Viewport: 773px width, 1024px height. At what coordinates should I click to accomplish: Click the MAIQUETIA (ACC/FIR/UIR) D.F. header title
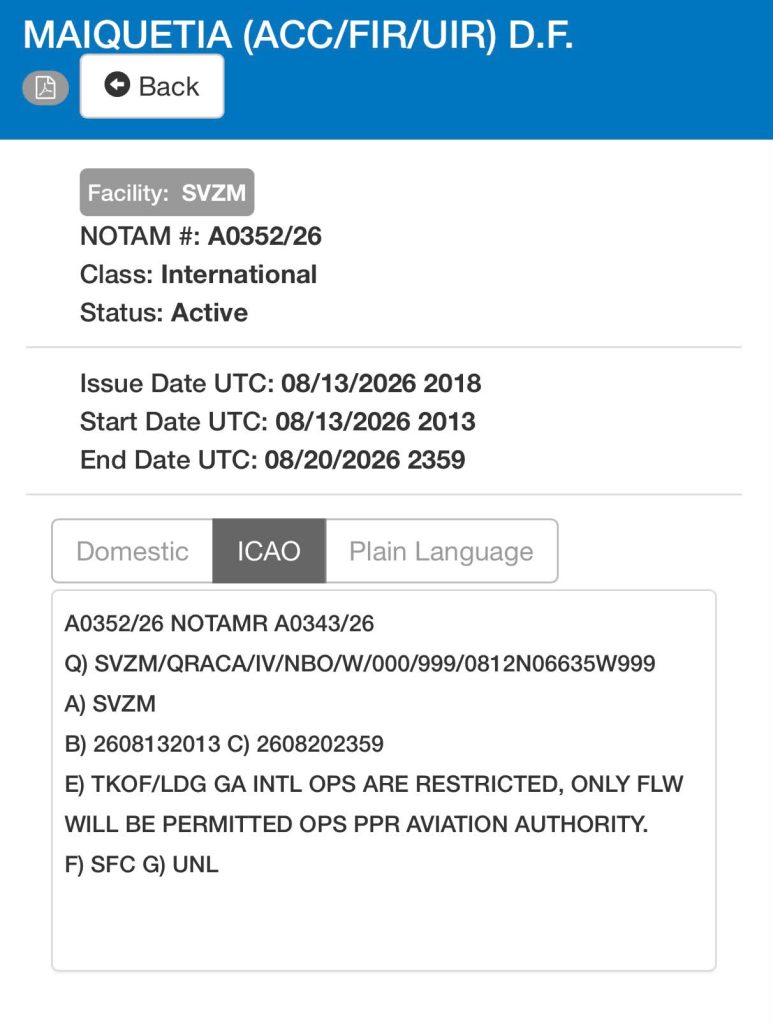click(x=298, y=35)
